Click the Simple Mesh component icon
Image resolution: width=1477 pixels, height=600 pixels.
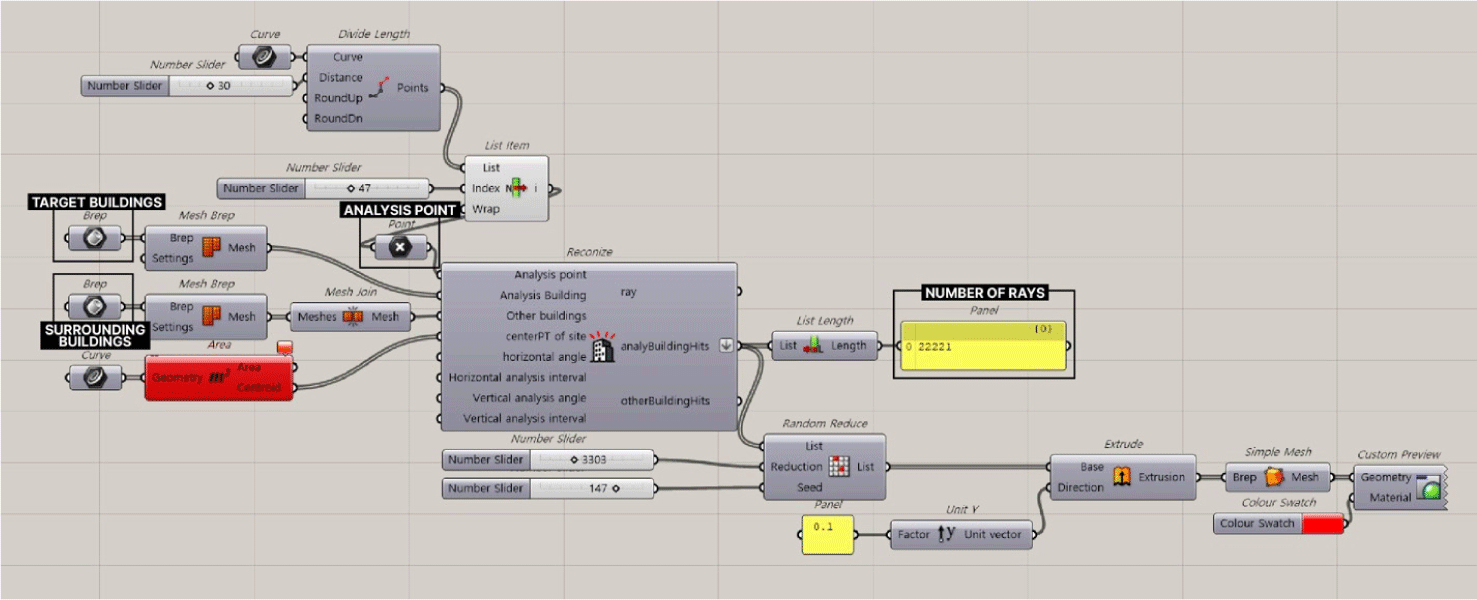(x=1275, y=477)
